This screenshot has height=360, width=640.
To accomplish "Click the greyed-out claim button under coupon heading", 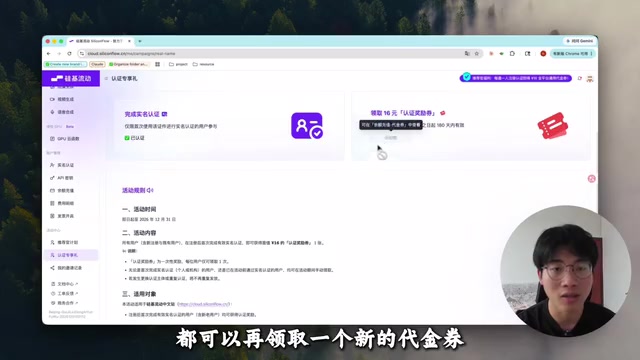I will (x=391, y=138).
